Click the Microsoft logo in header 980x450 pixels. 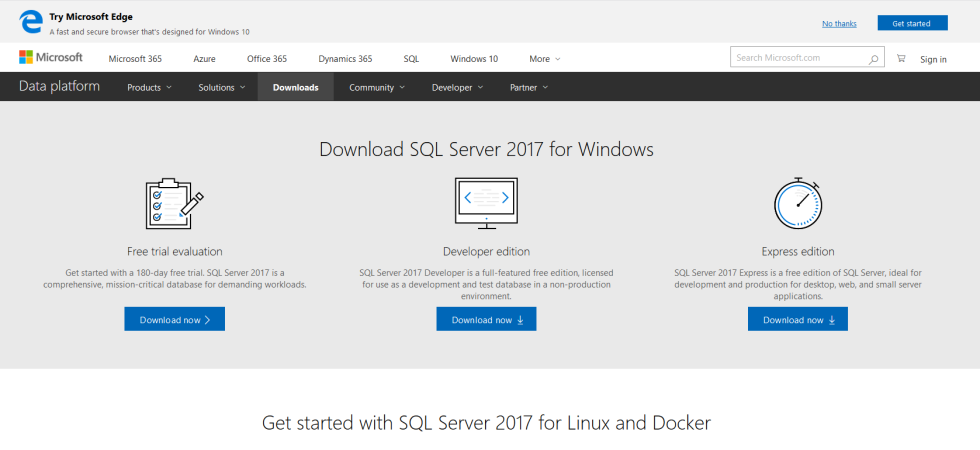(x=51, y=58)
